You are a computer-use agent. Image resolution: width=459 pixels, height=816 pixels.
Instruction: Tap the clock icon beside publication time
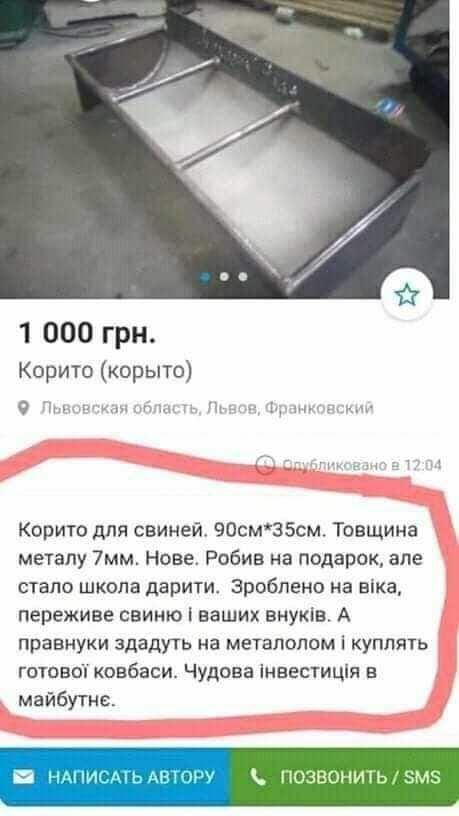pyautogui.click(x=265, y=464)
